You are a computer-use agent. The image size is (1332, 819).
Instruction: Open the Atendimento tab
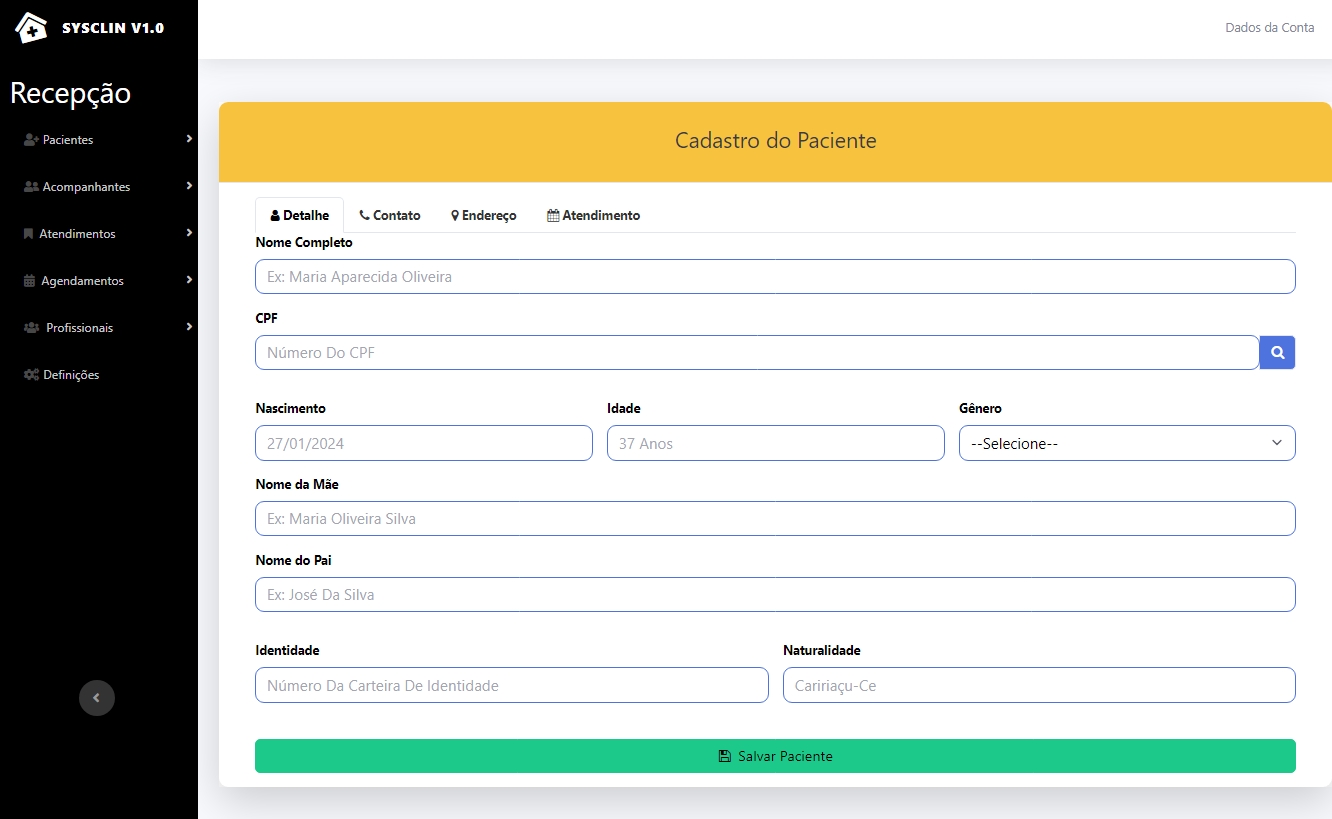point(593,215)
